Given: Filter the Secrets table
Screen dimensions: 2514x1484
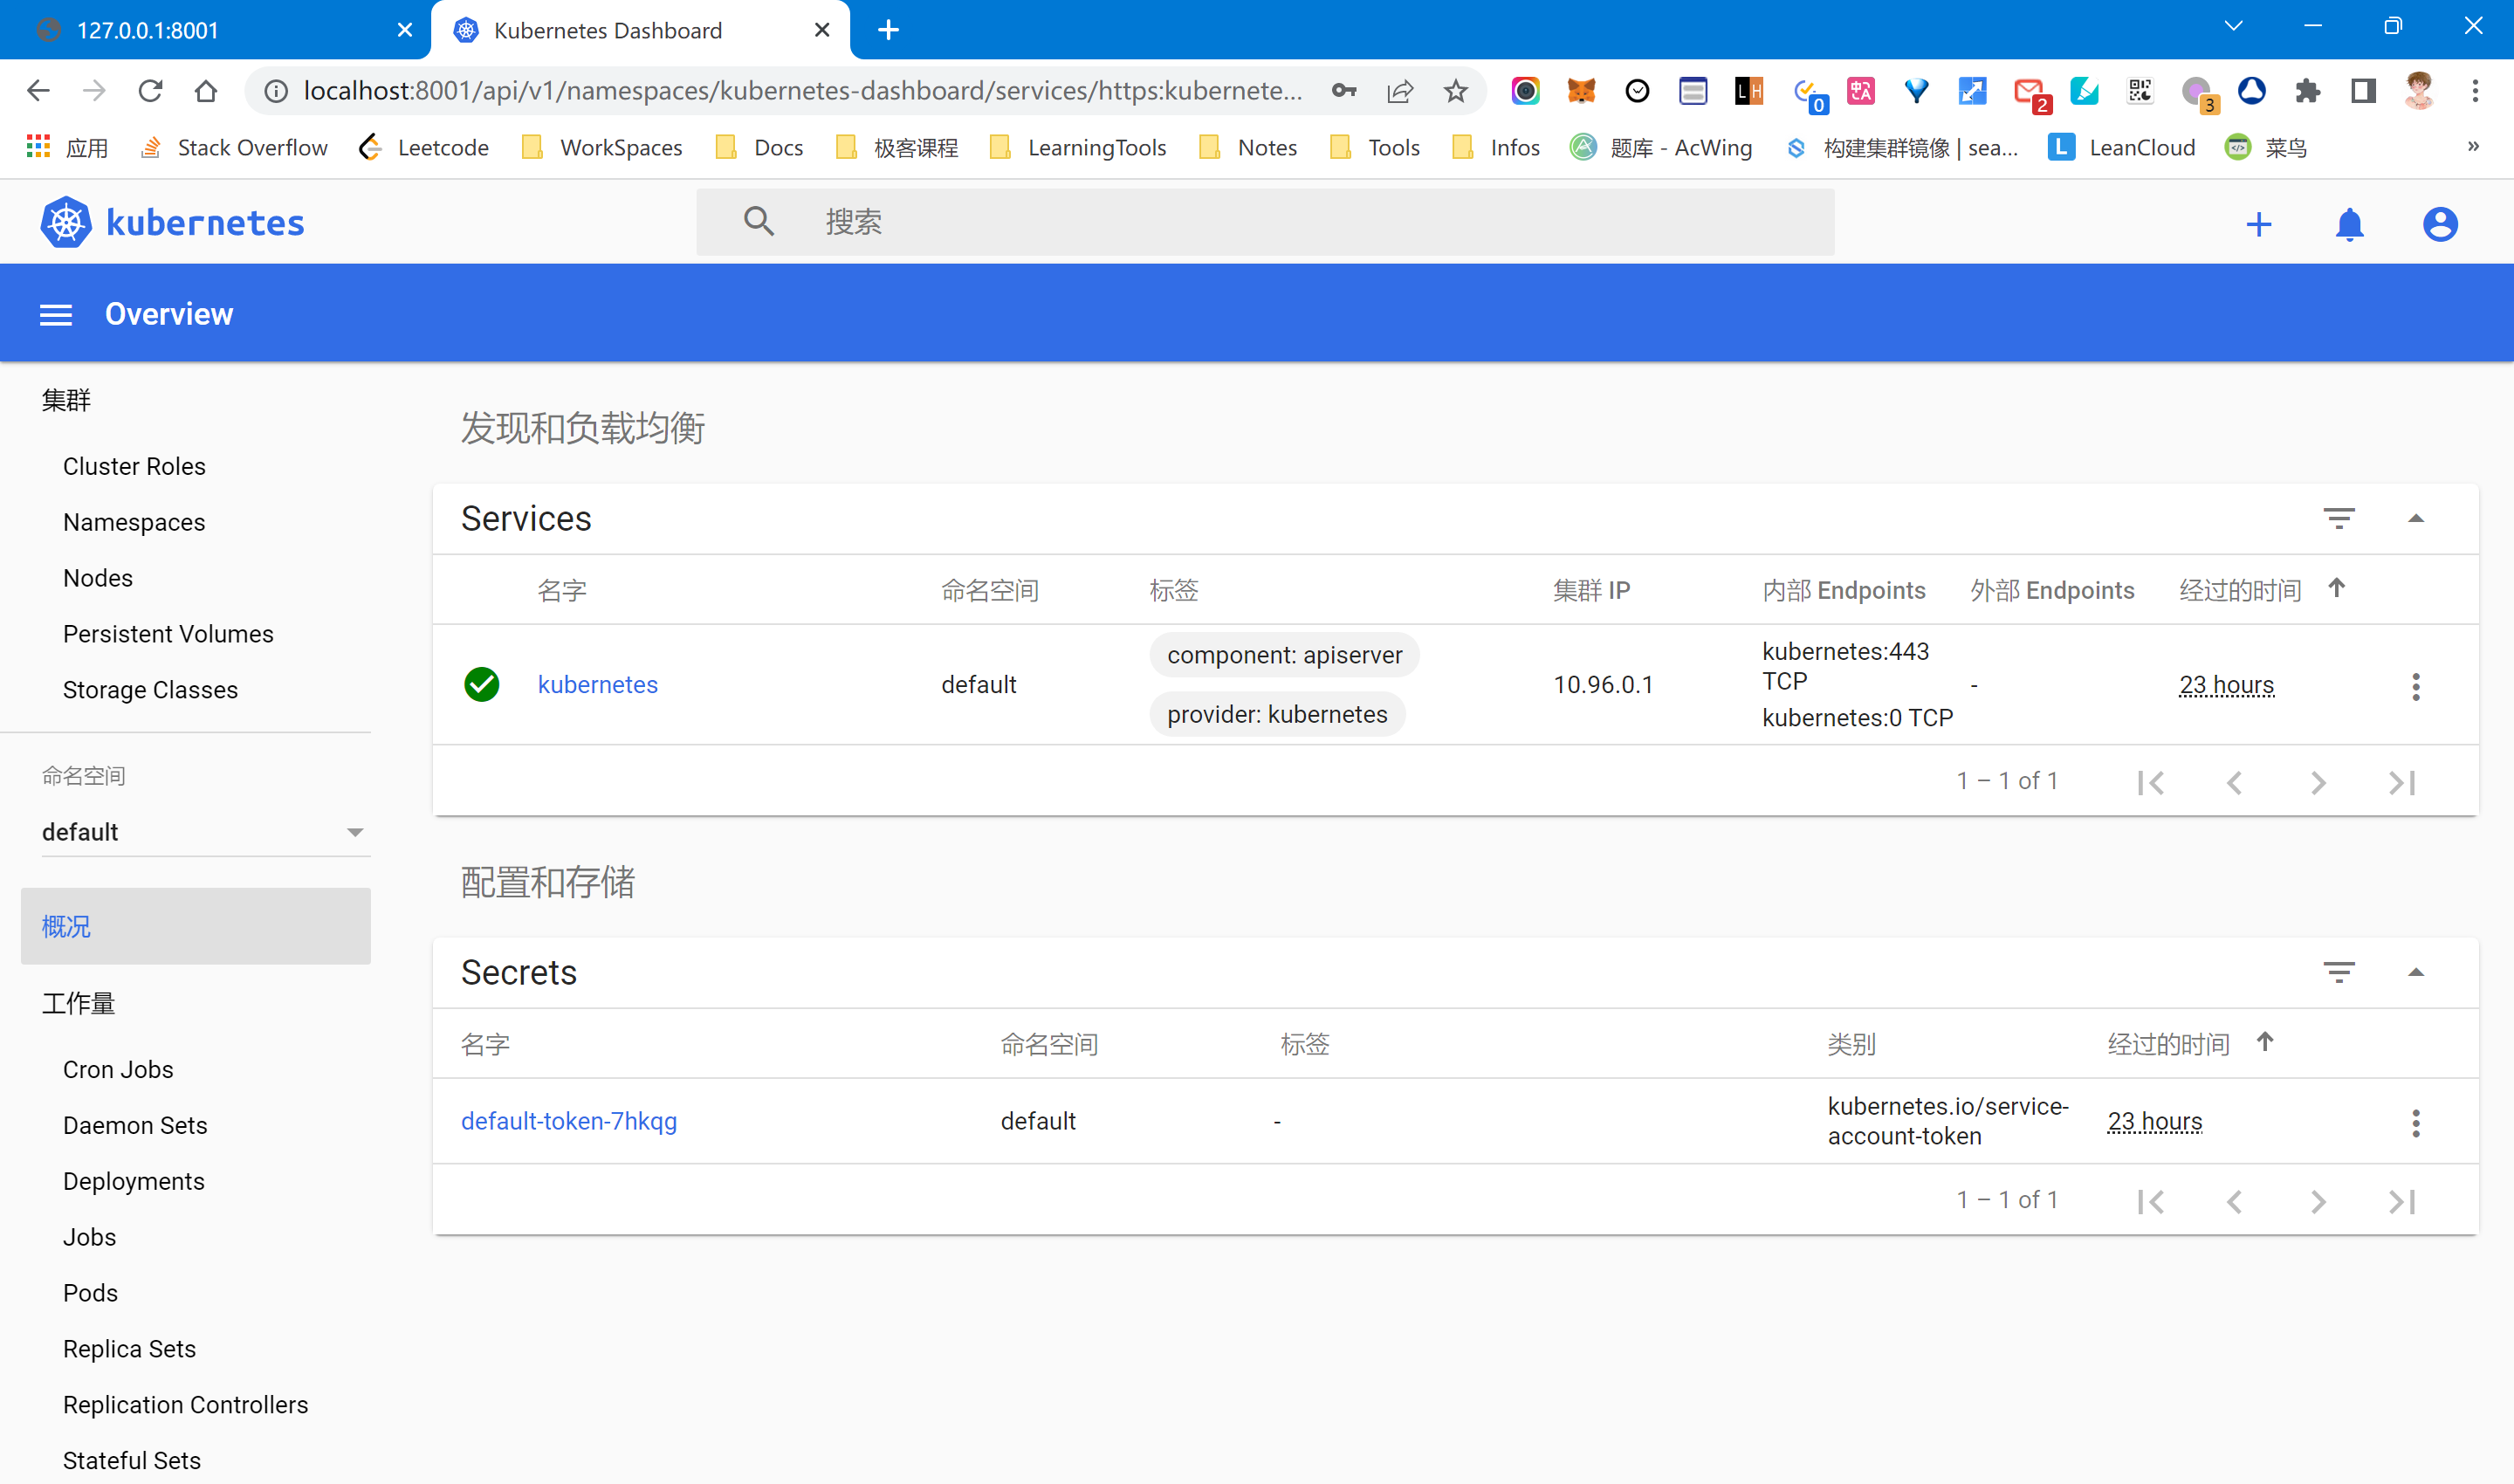Looking at the screenshot, I should [x=2338, y=972].
